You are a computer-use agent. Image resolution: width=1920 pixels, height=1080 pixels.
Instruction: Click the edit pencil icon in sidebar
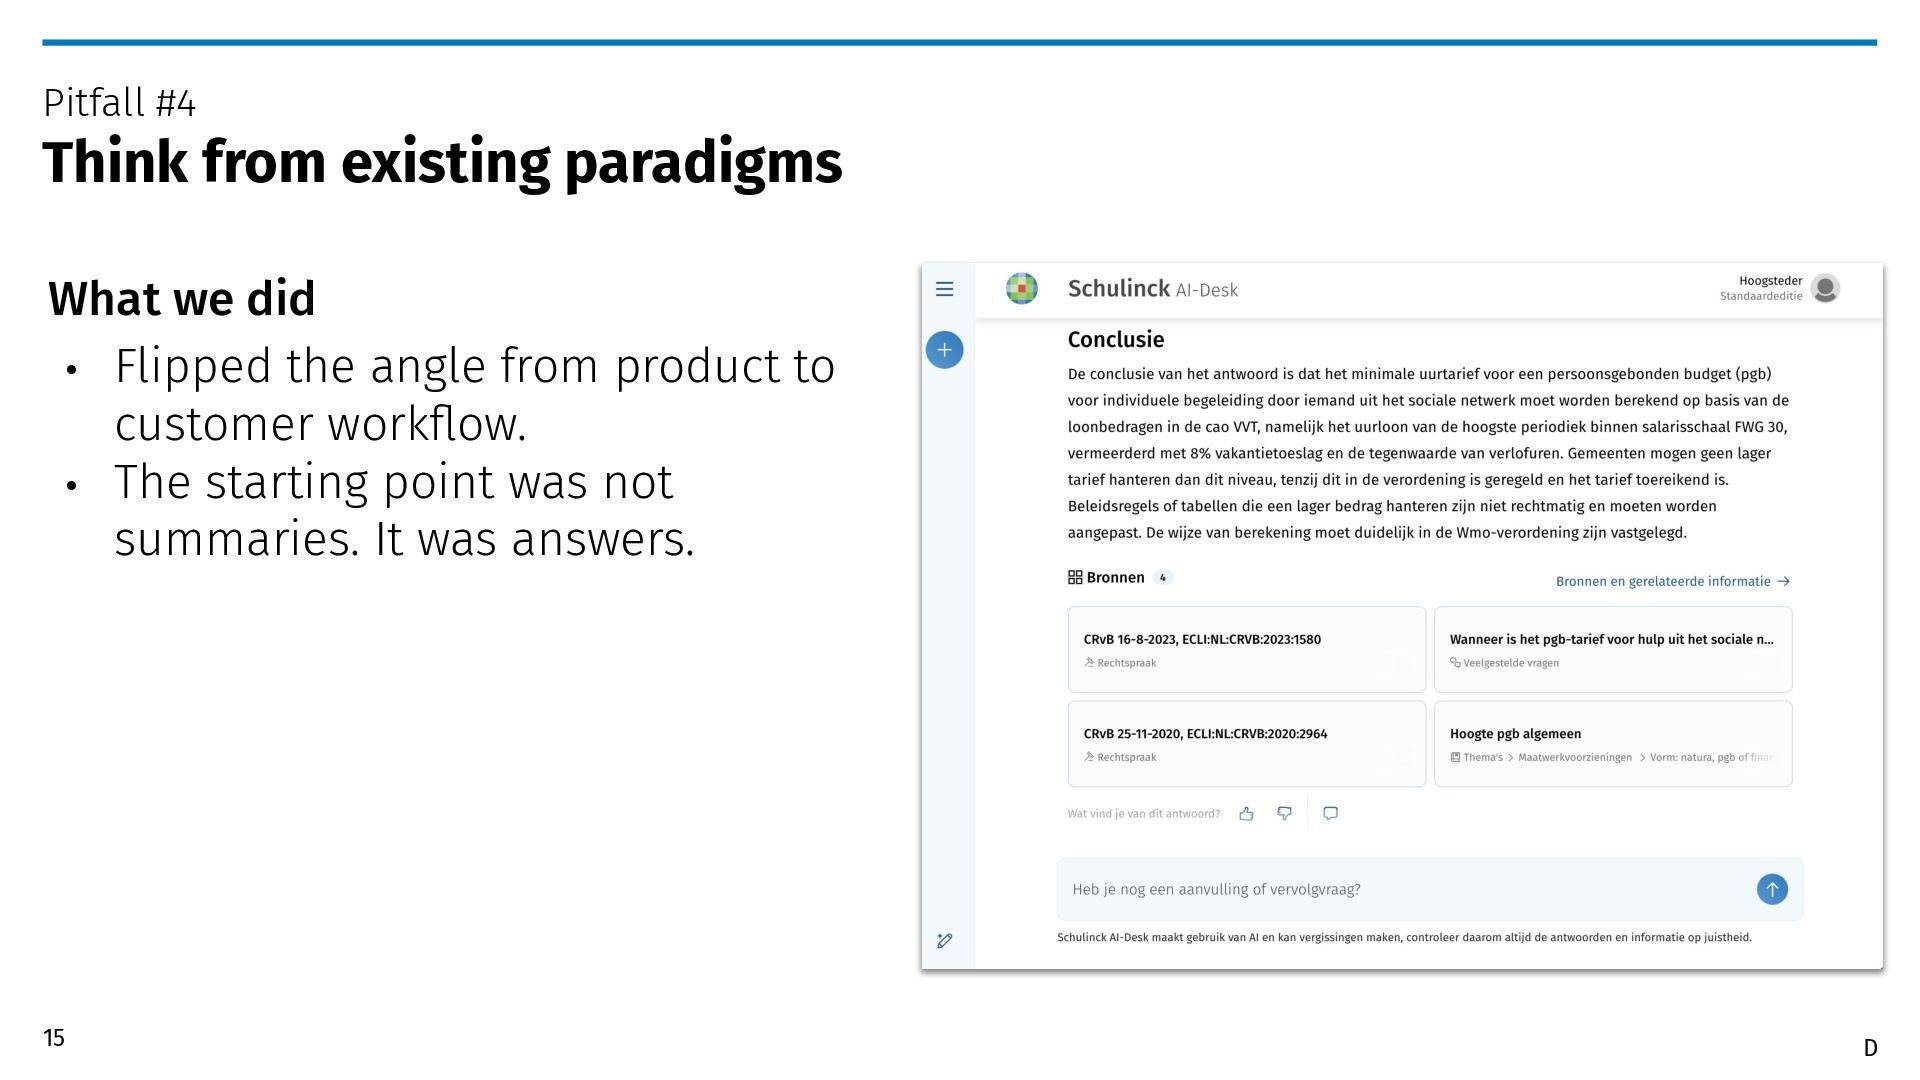(944, 940)
